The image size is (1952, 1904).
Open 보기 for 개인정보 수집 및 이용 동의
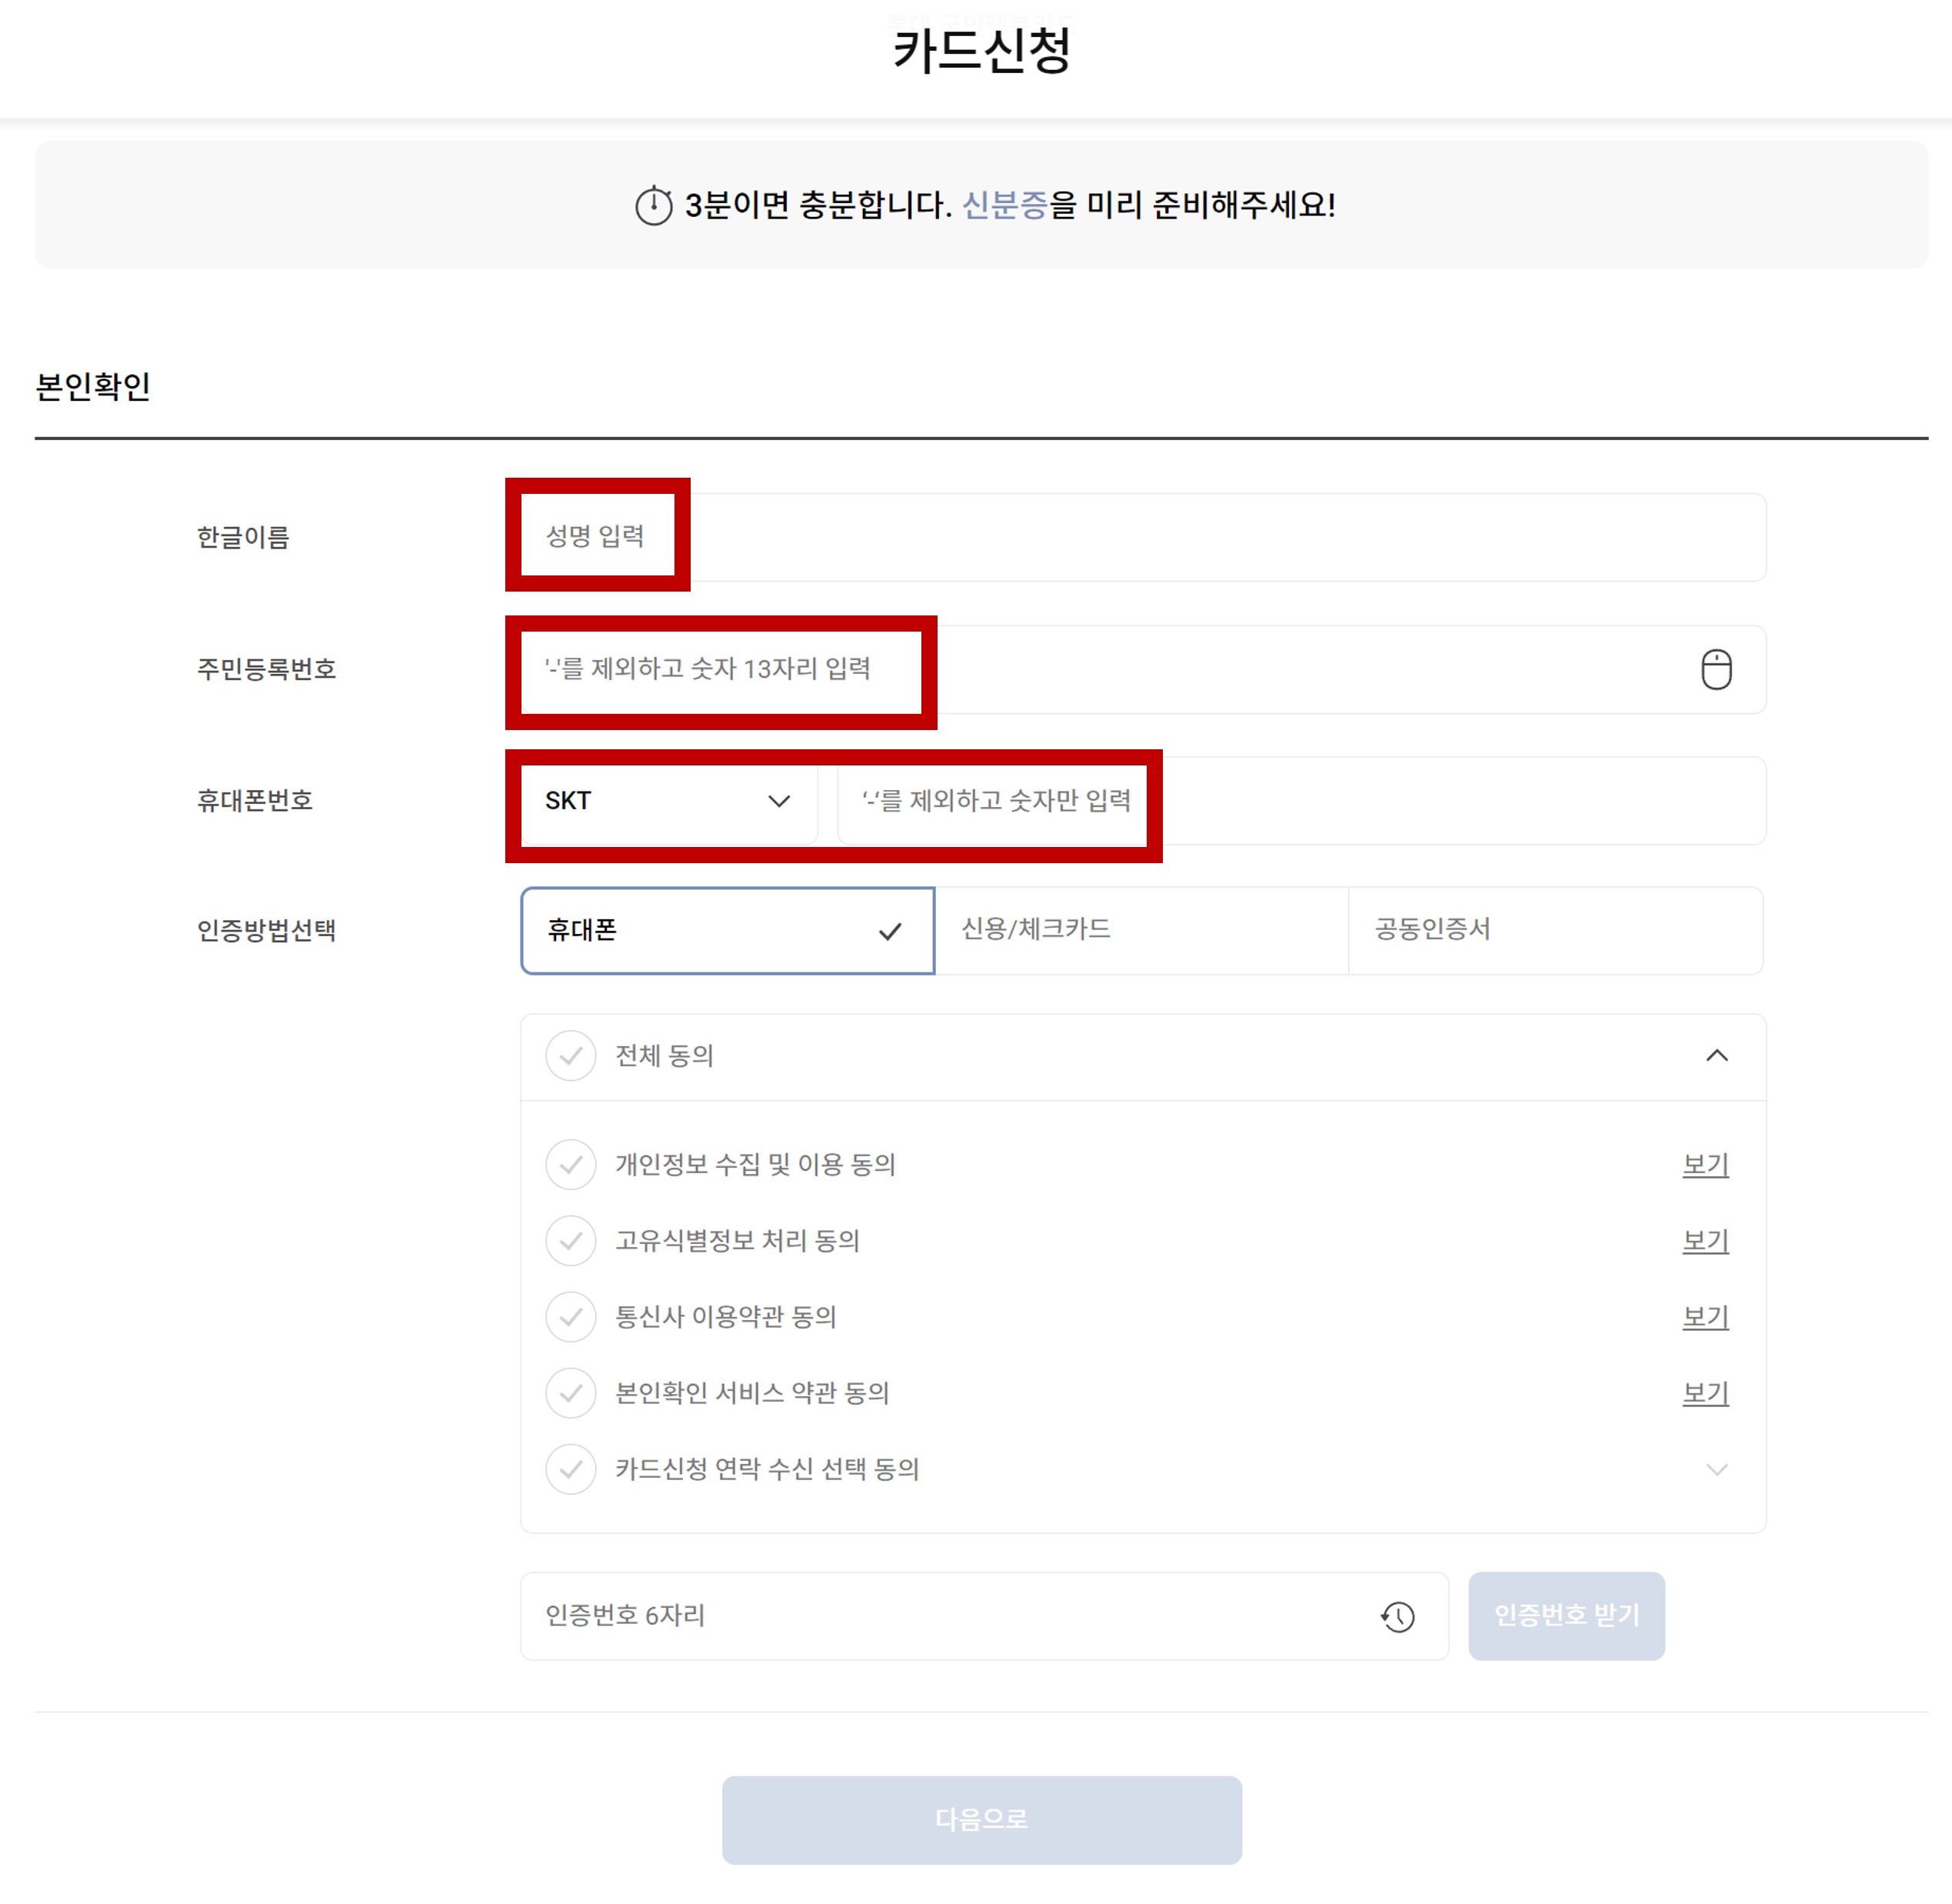pos(1705,1164)
